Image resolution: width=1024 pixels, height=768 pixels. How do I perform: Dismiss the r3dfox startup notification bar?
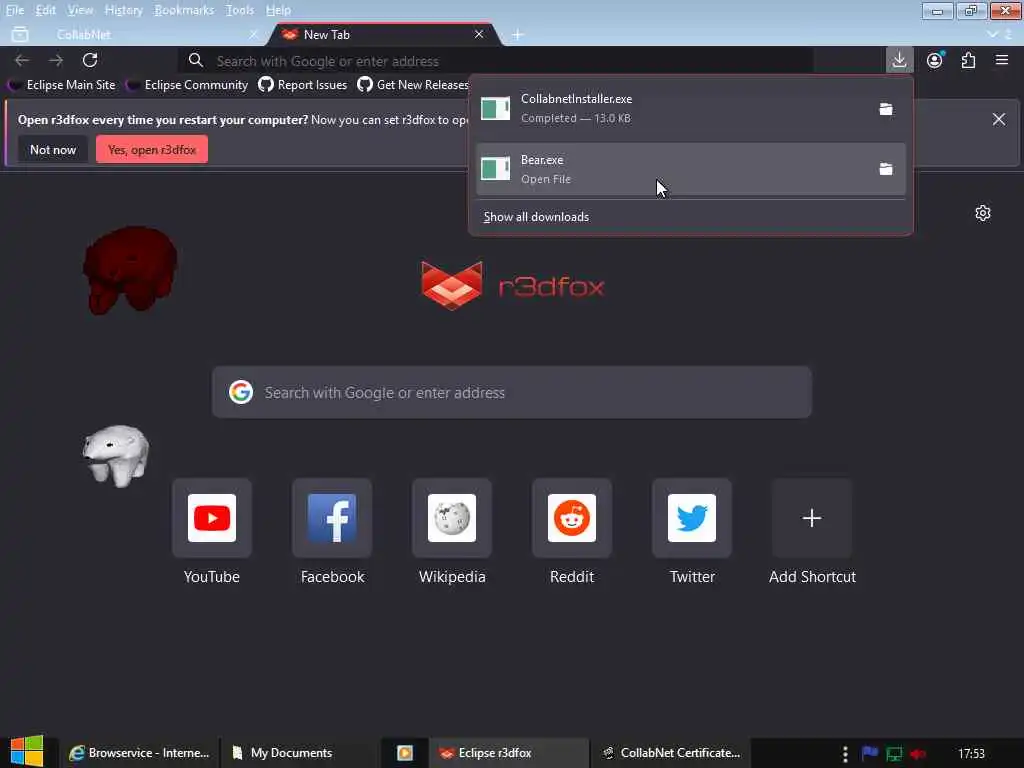click(x=999, y=120)
